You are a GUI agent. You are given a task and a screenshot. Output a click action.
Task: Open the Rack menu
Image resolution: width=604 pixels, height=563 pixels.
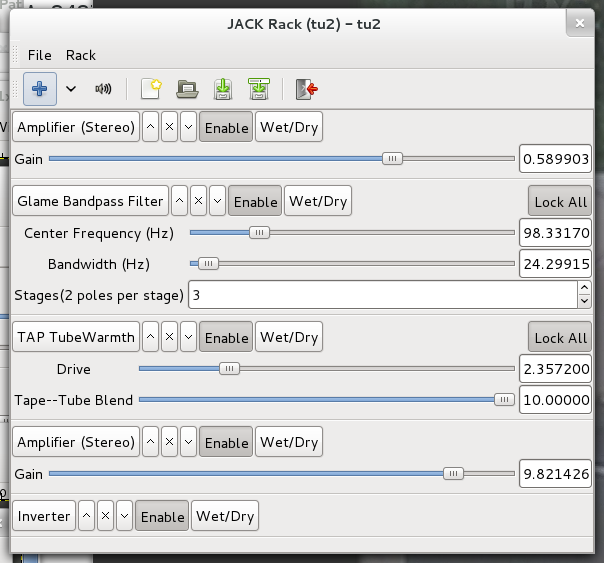click(x=81, y=55)
